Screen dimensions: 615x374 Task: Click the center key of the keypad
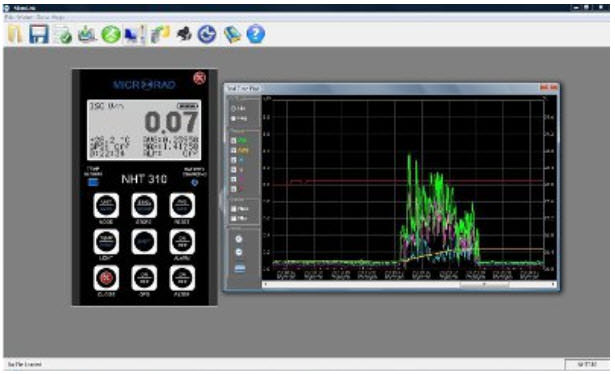pos(144,242)
